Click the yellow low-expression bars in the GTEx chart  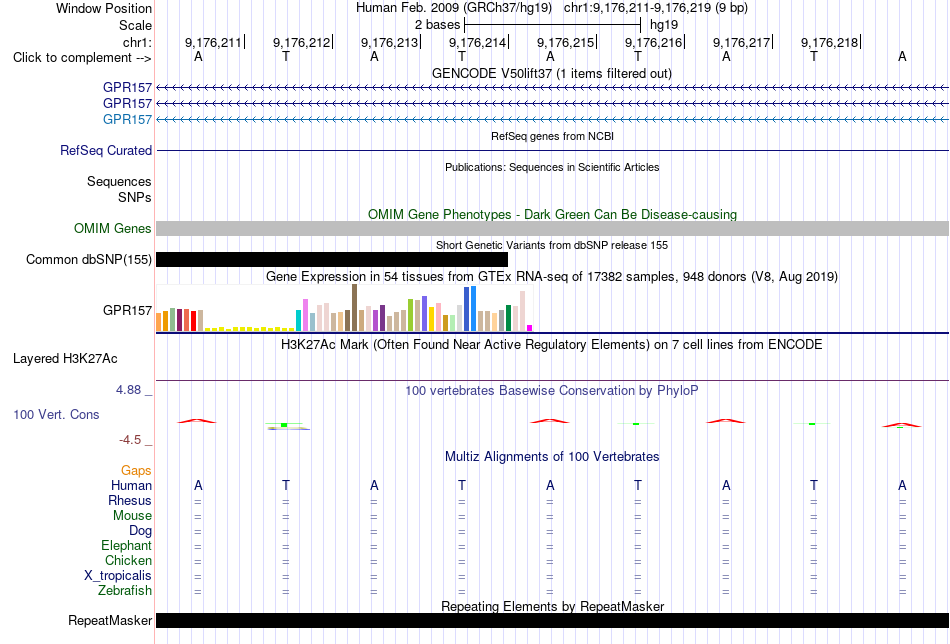click(x=250, y=329)
